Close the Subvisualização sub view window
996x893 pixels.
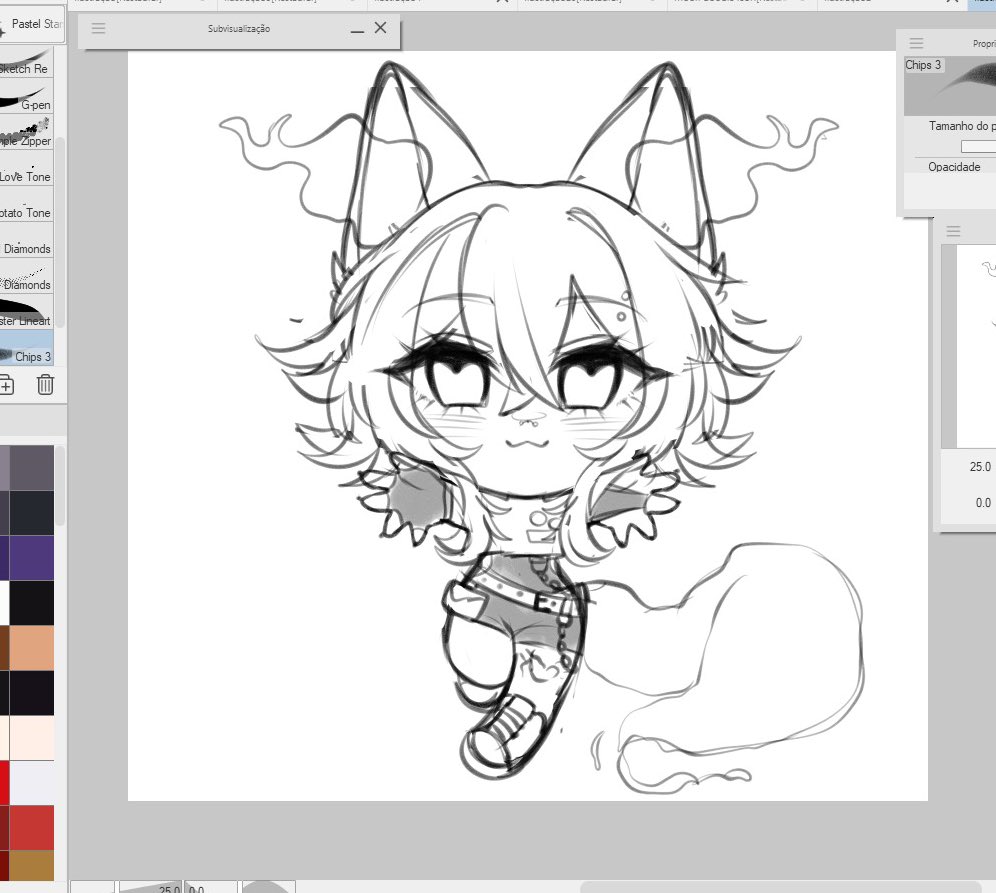380,28
